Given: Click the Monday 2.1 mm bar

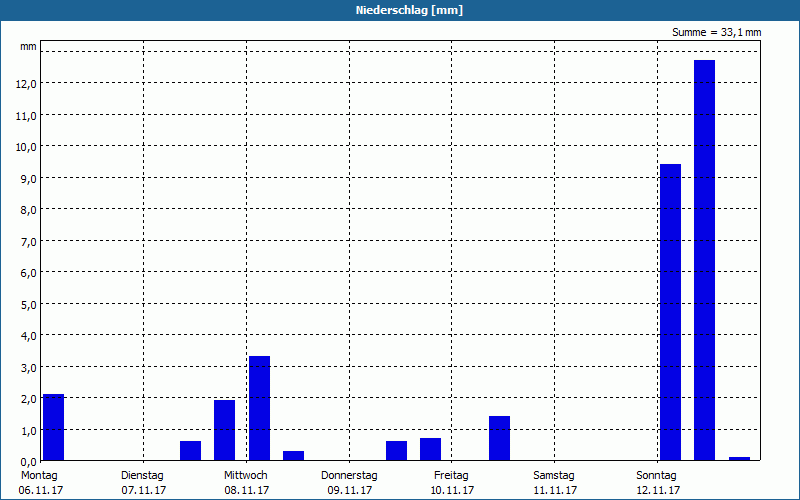Looking at the screenshot, I should coord(54,427).
